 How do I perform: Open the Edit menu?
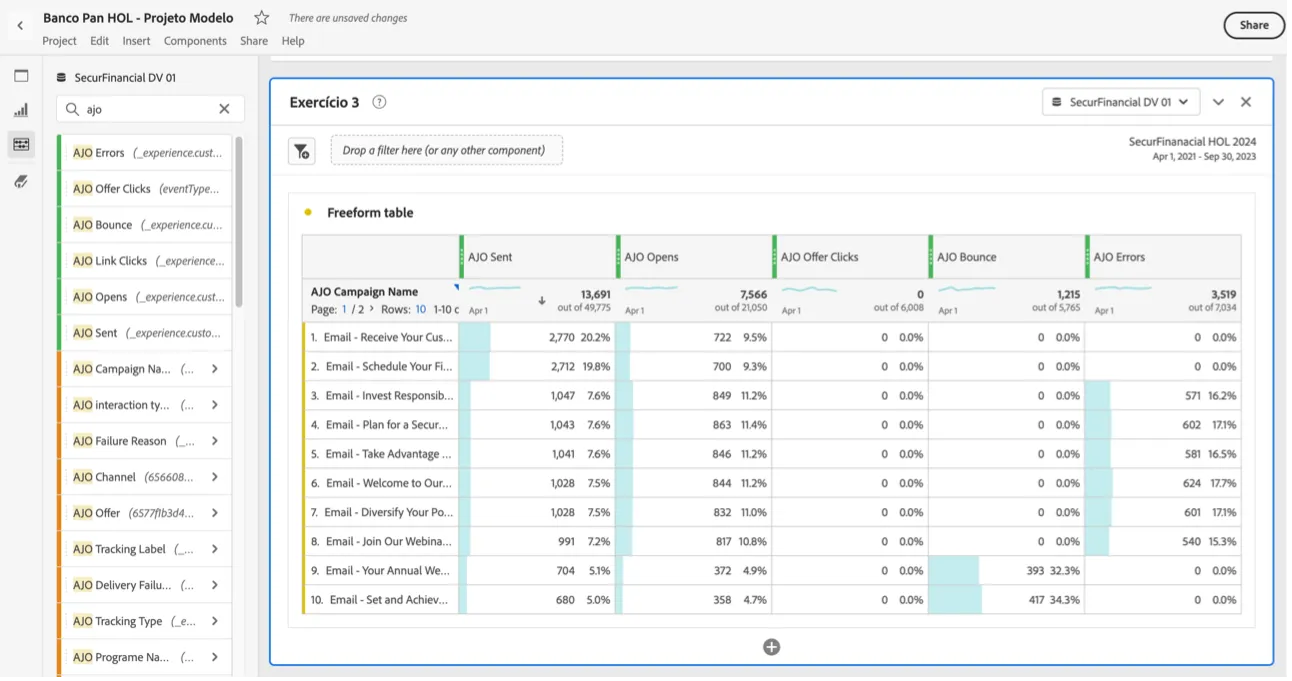[99, 41]
